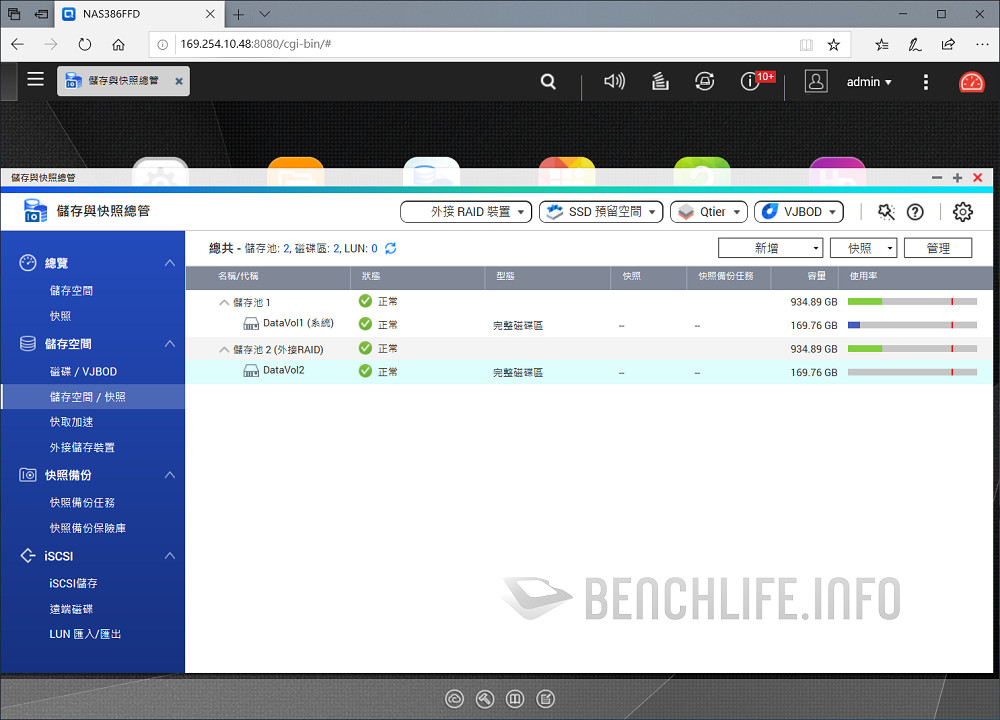Open storage manager help question mark icon
This screenshot has height=720, width=1000.
(x=915, y=212)
